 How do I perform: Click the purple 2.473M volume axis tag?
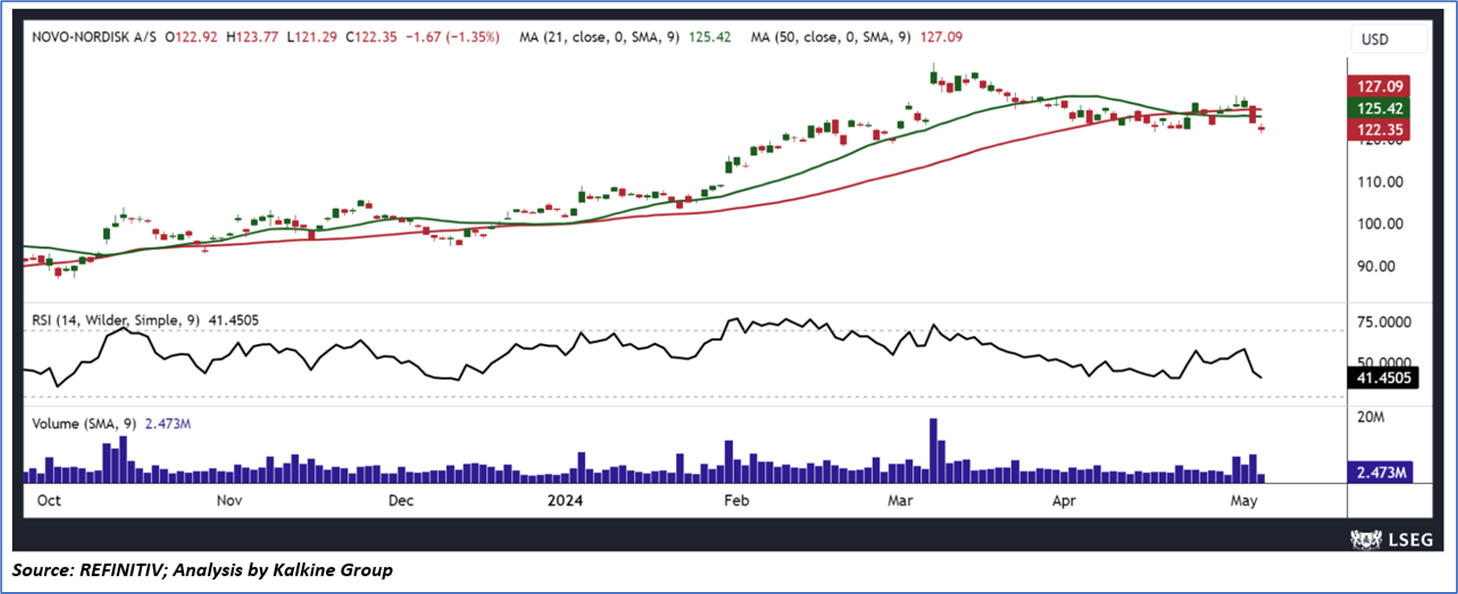(x=1381, y=472)
